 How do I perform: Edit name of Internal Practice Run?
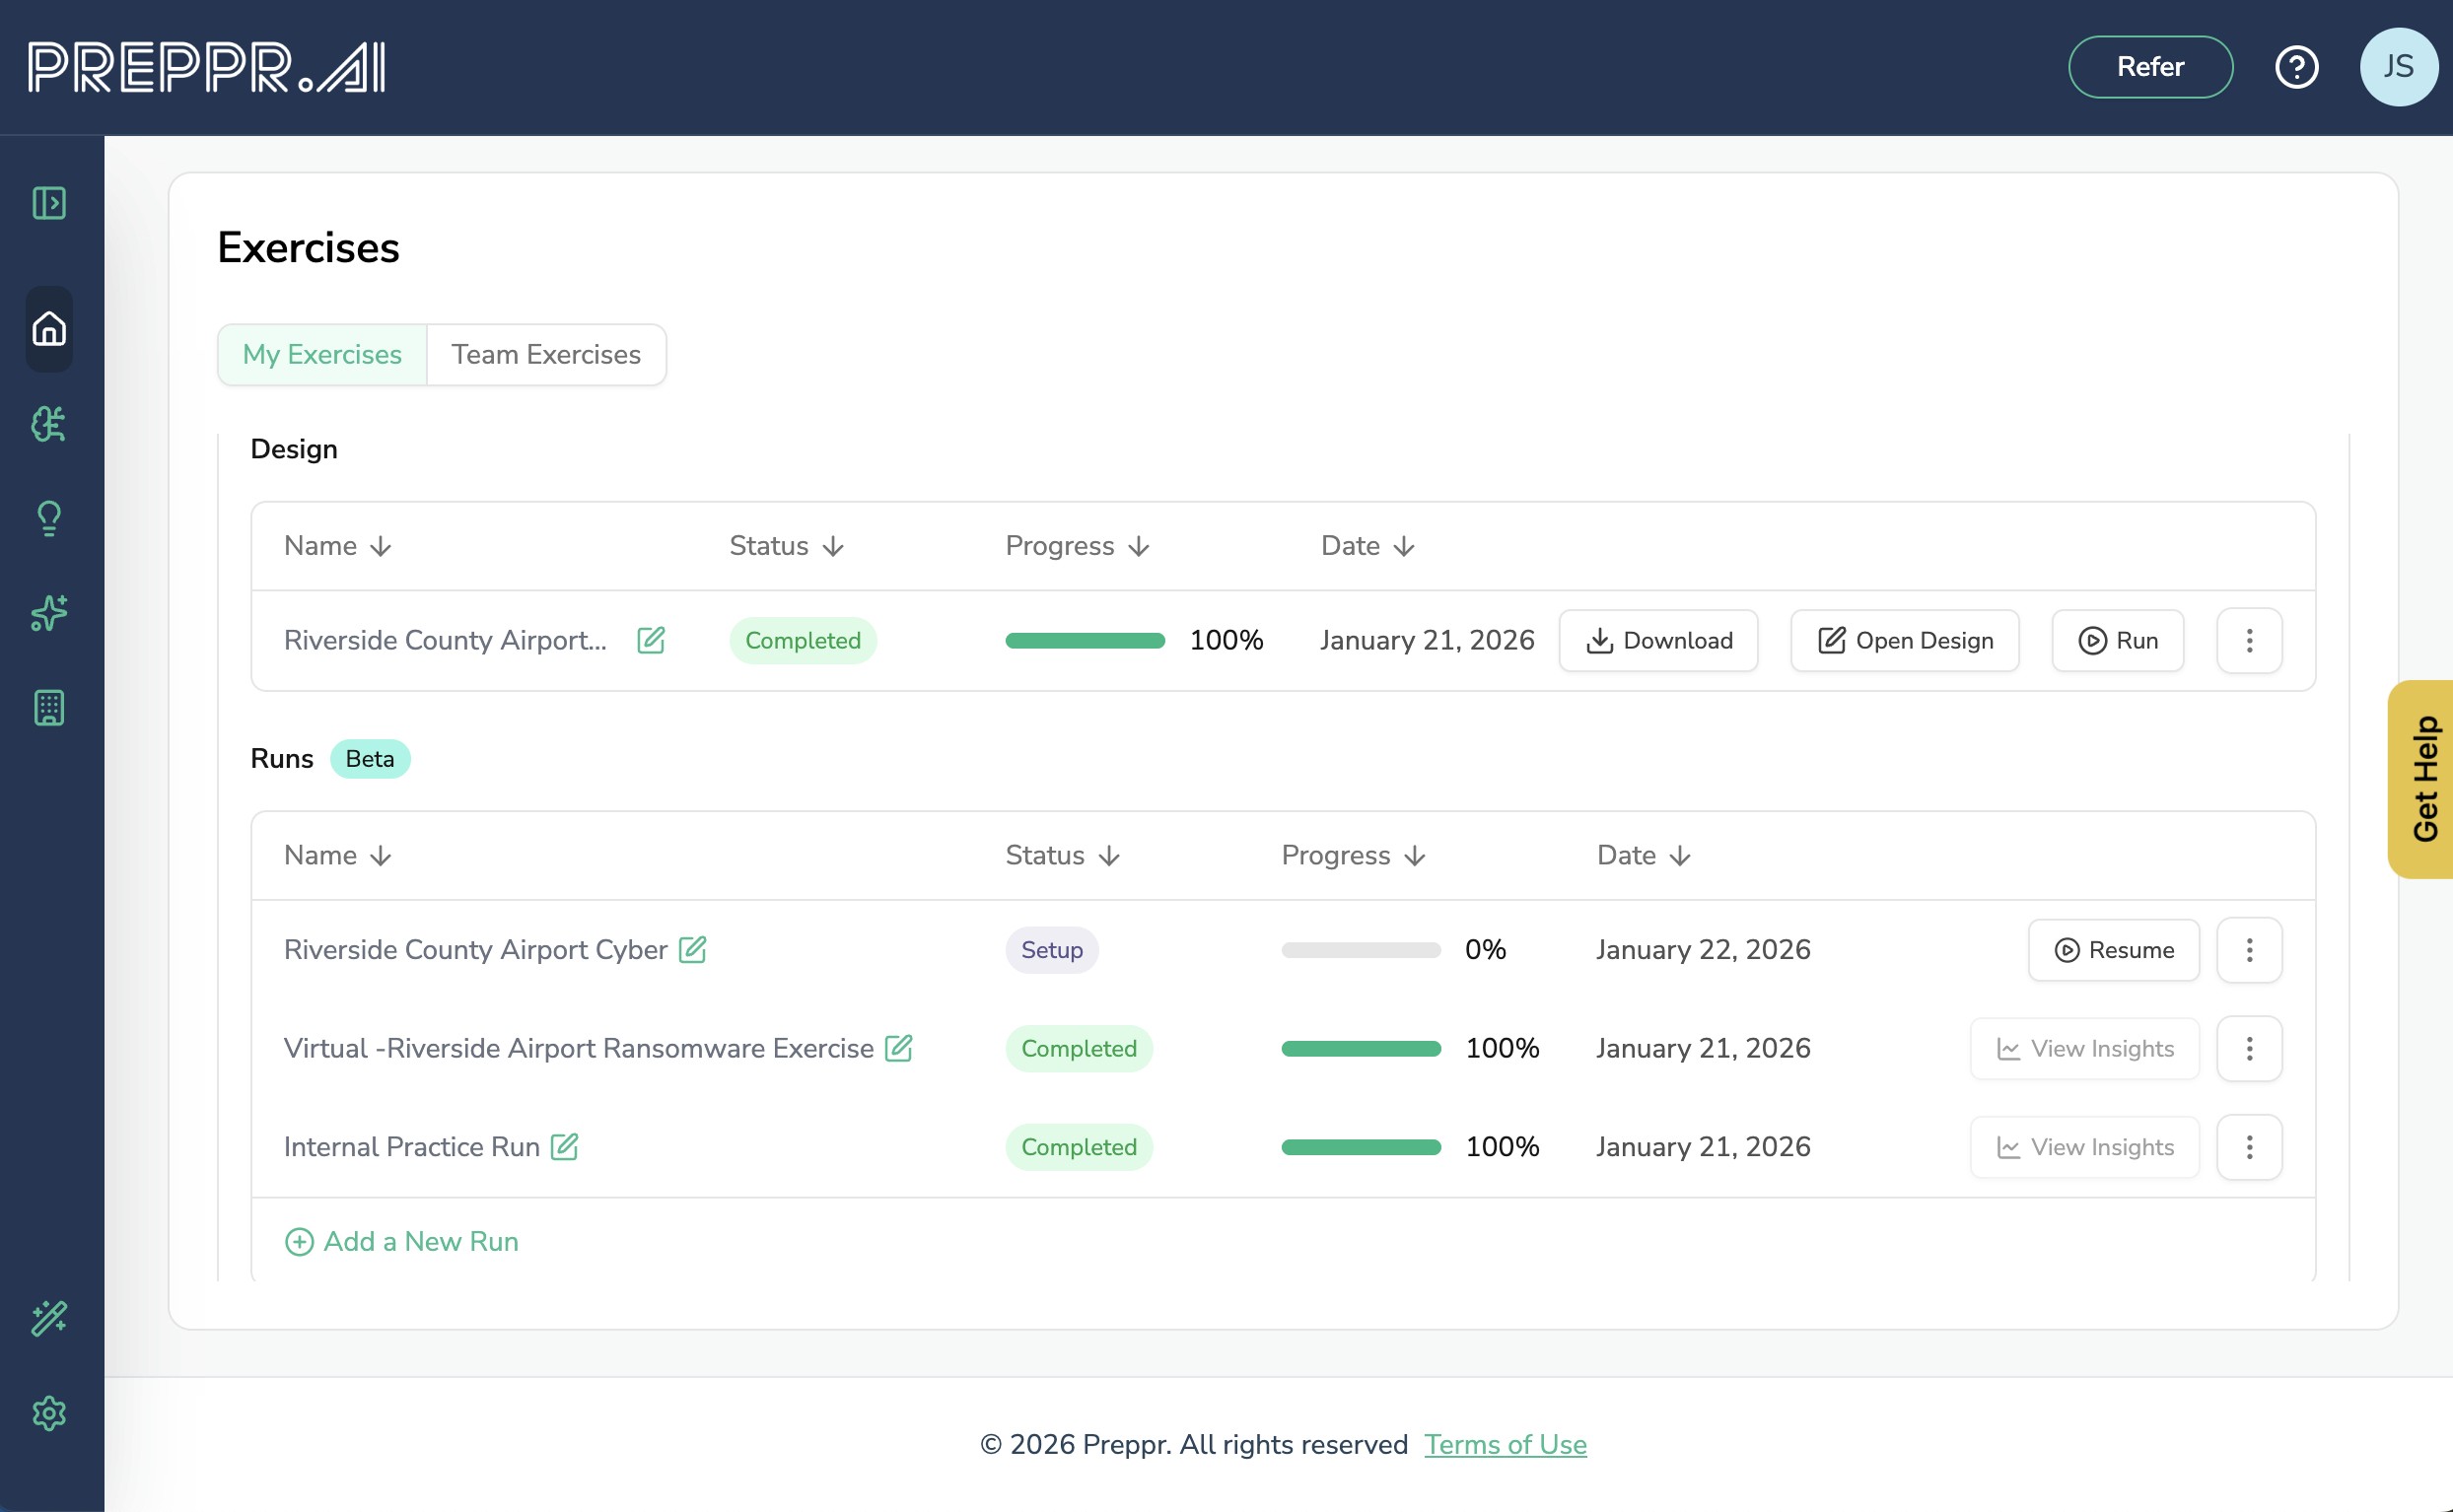coord(565,1147)
